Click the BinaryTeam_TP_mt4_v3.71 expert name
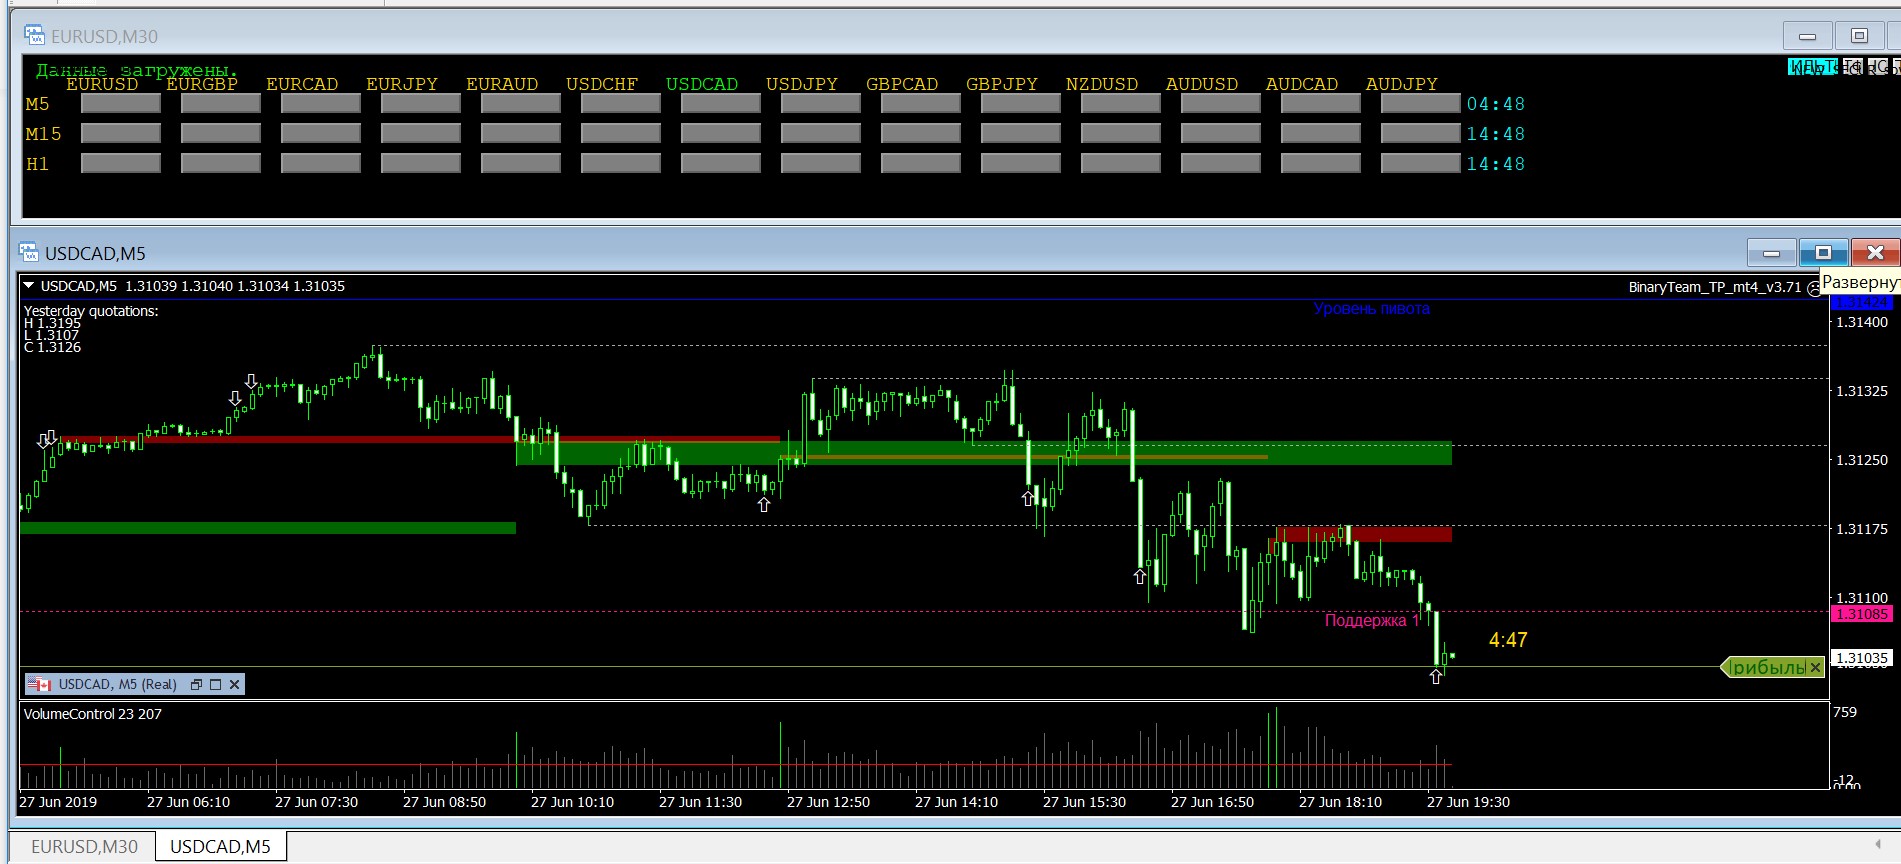 point(1715,287)
